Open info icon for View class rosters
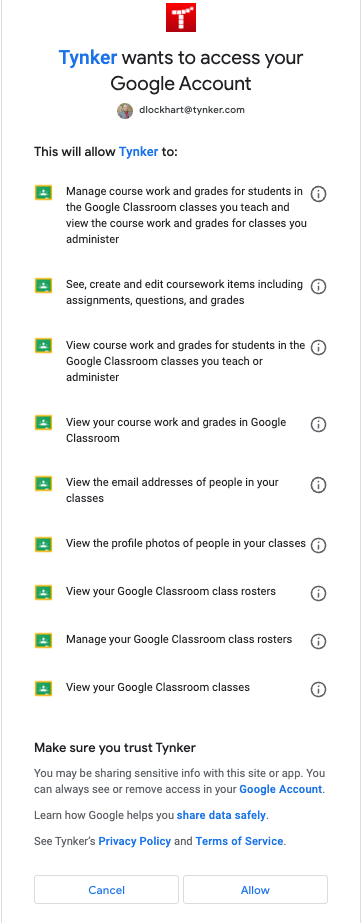This screenshot has width=362, height=923. [318, 593]
